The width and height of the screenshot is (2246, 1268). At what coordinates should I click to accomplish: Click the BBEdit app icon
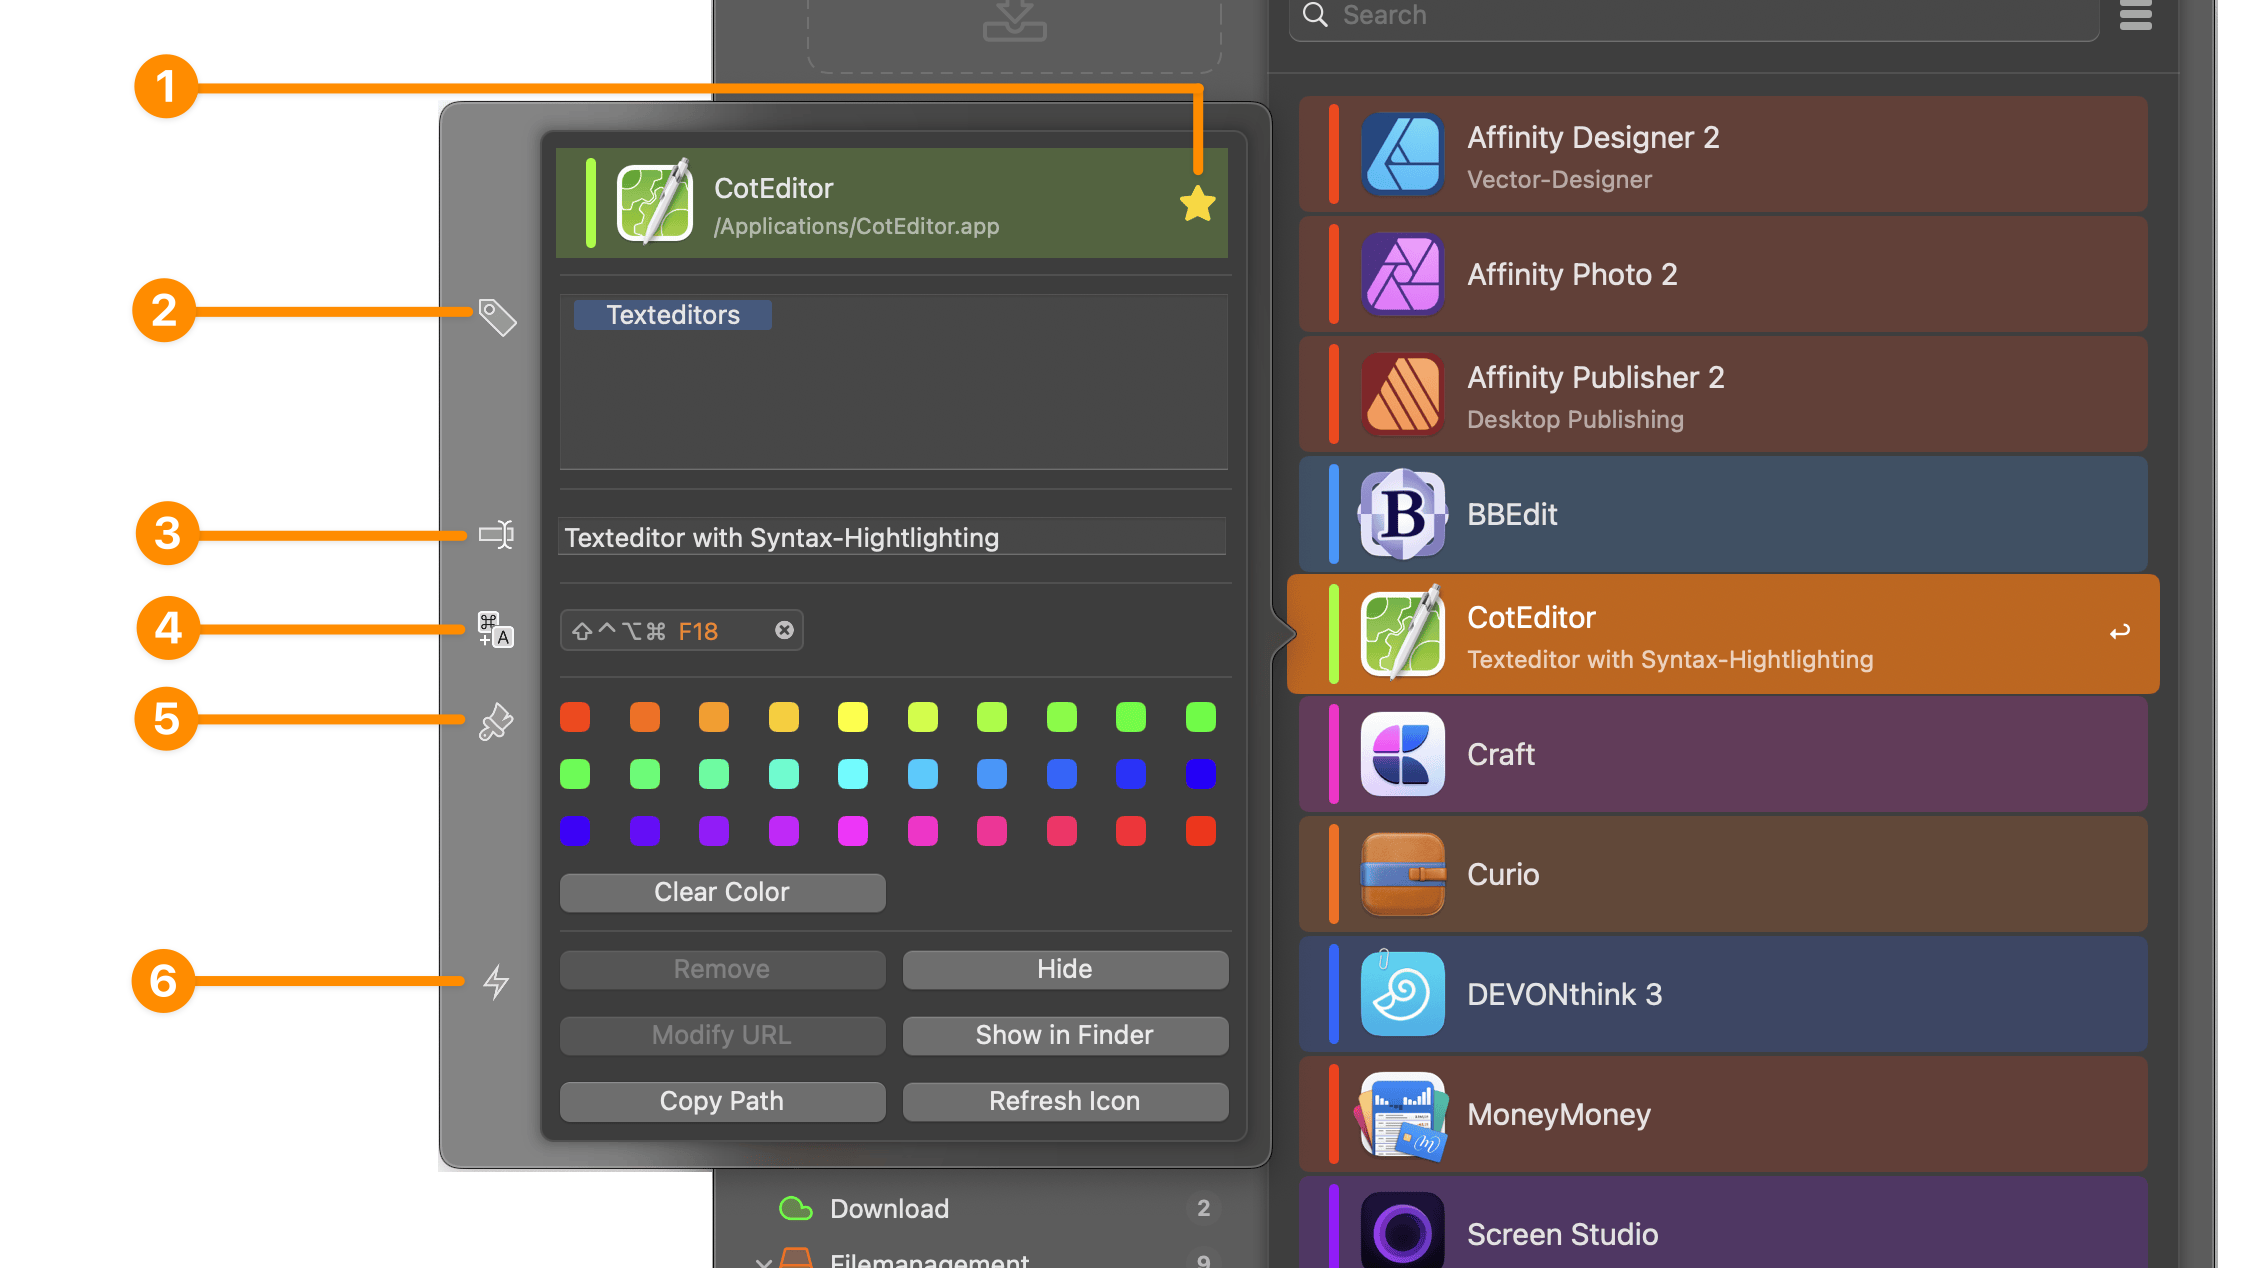(1402, 514)
